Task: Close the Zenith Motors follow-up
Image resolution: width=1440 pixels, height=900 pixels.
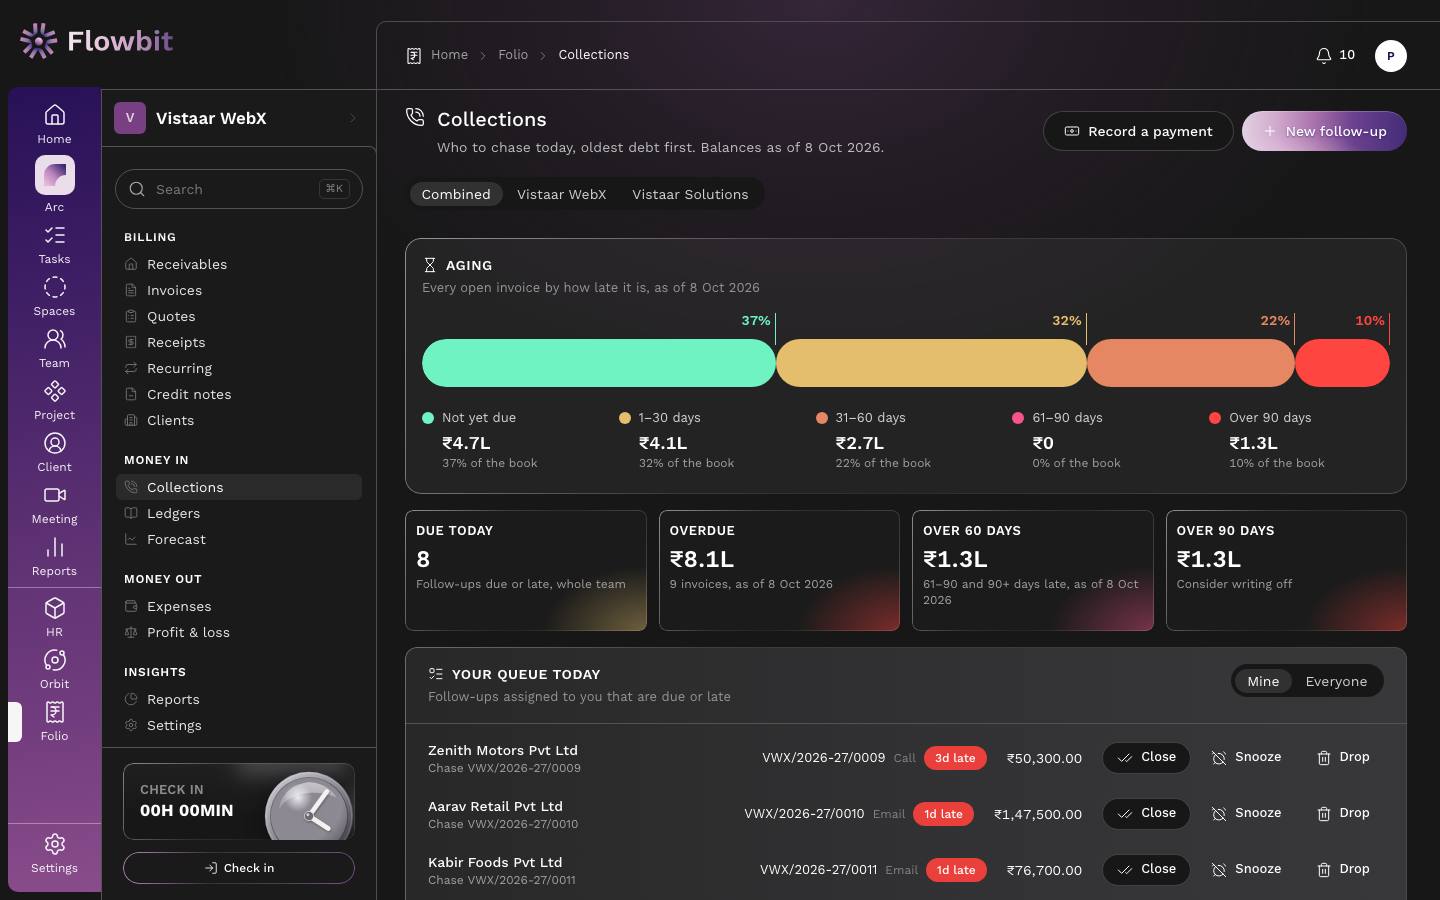Action: [1146, 758]
